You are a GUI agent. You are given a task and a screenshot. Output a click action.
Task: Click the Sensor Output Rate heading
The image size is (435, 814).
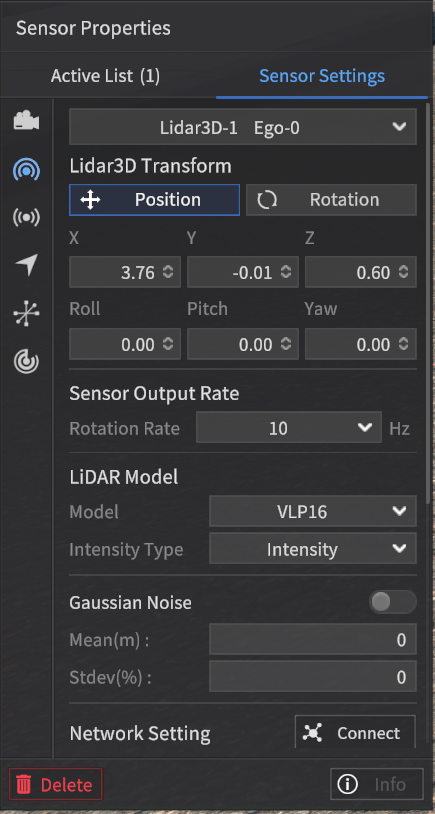(154, 394)
